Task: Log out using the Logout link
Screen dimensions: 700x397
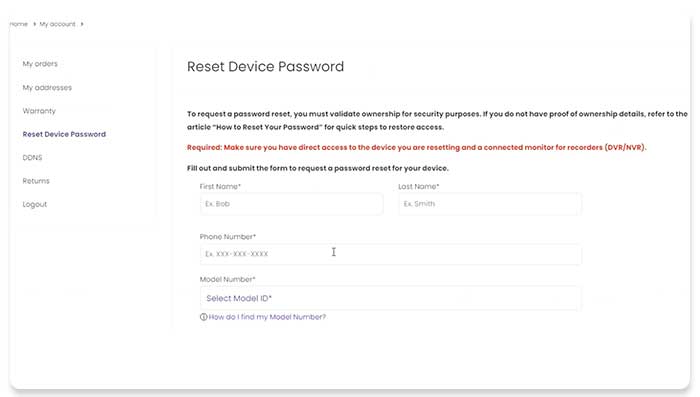Action: (34, 205)
